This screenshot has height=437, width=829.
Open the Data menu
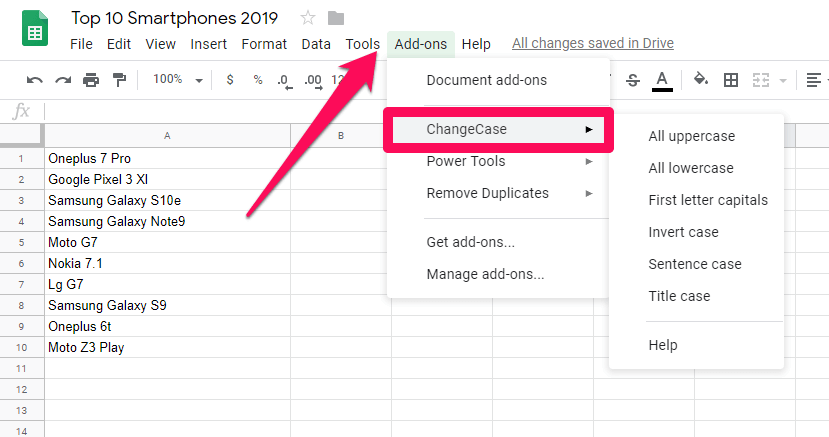pos(316,44)
